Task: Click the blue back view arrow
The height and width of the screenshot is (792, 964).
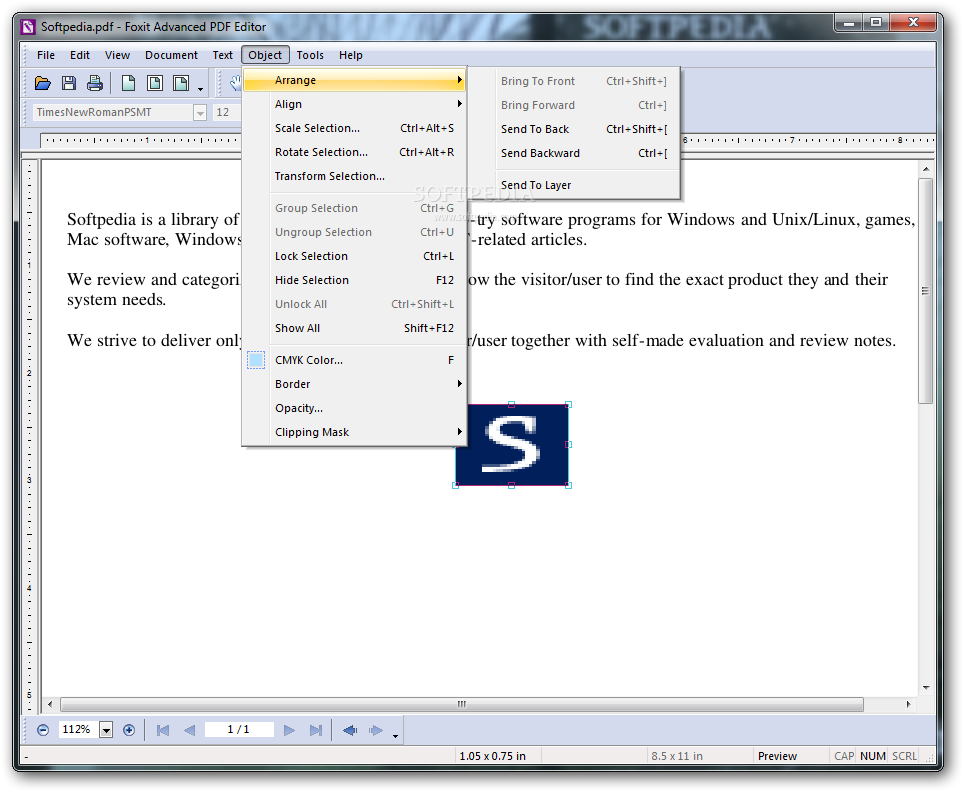Action: (350, 730)
